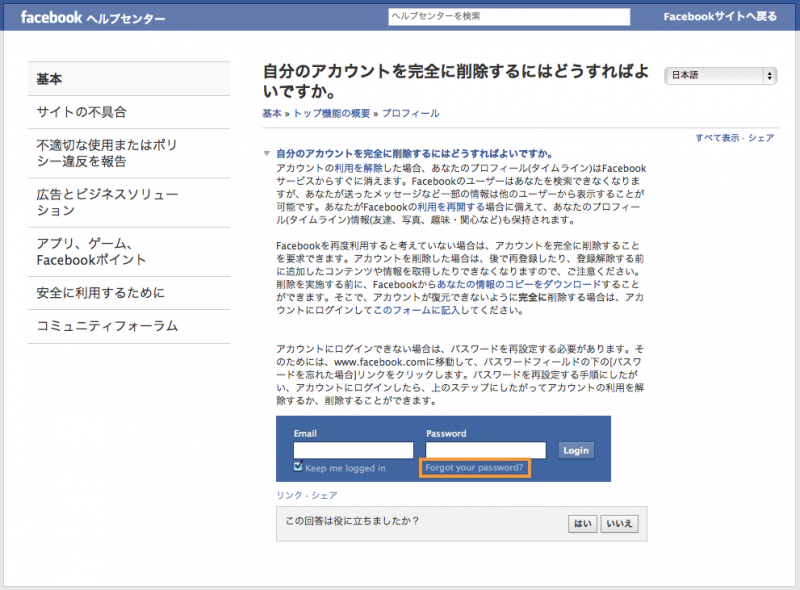This screenshot has width=800, height=590.
Task: Open あなたの情報のコピーをダウンロード link
Action: coord(519,284)
